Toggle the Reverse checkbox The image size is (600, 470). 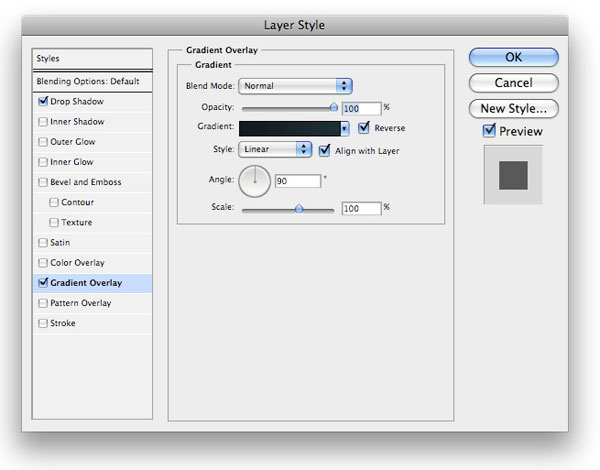coord(364,127)
